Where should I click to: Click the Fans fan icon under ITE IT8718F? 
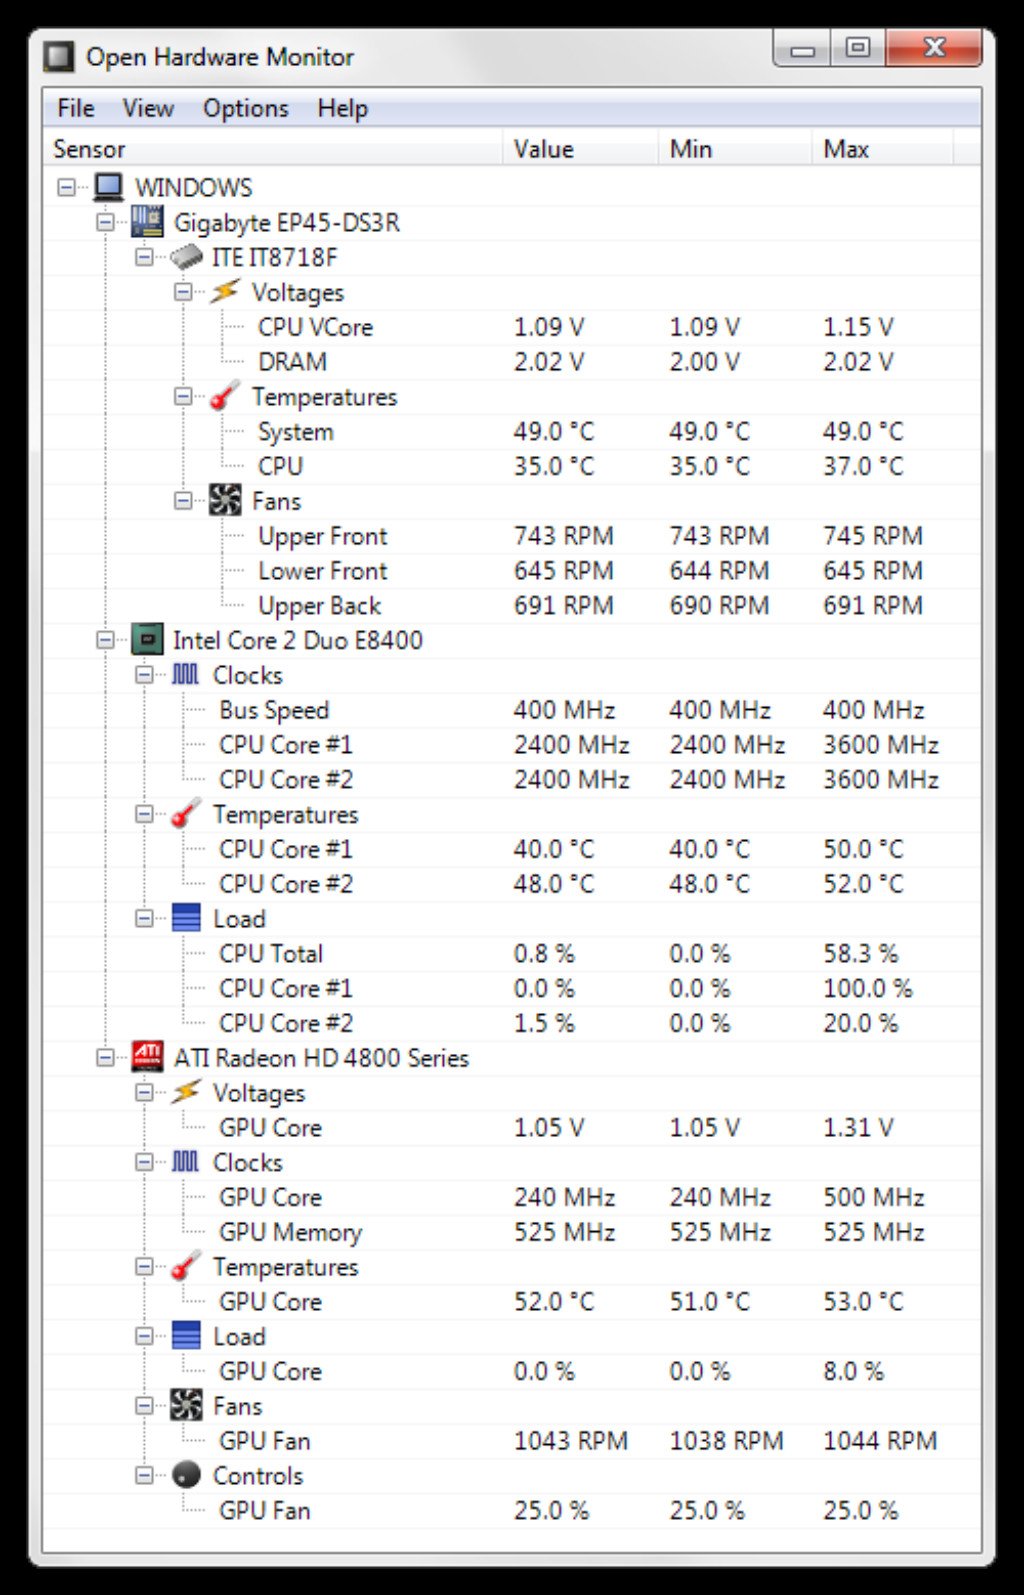click(x=225, y=501)
